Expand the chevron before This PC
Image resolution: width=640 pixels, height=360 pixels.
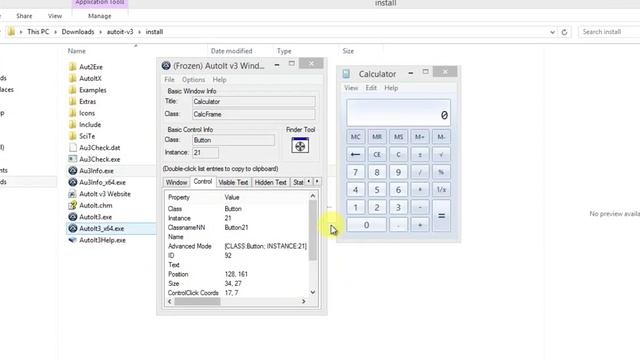click(x=21, y=32)
